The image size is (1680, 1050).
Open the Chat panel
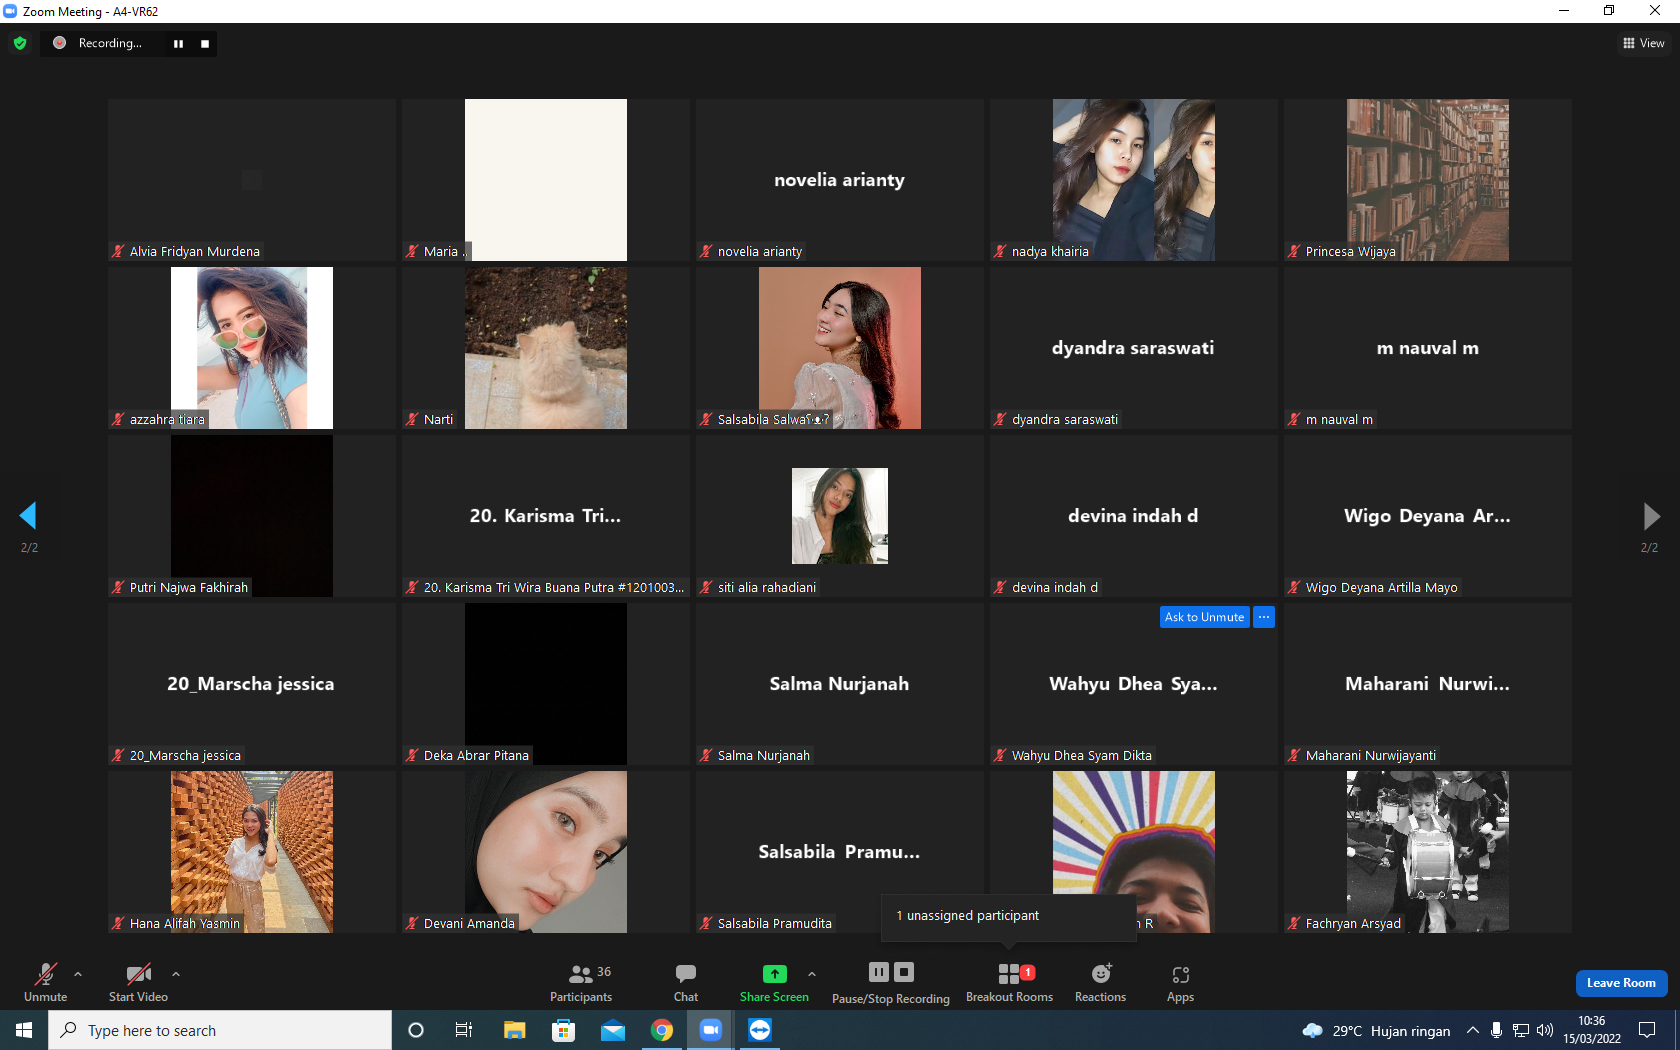(686, 983)
